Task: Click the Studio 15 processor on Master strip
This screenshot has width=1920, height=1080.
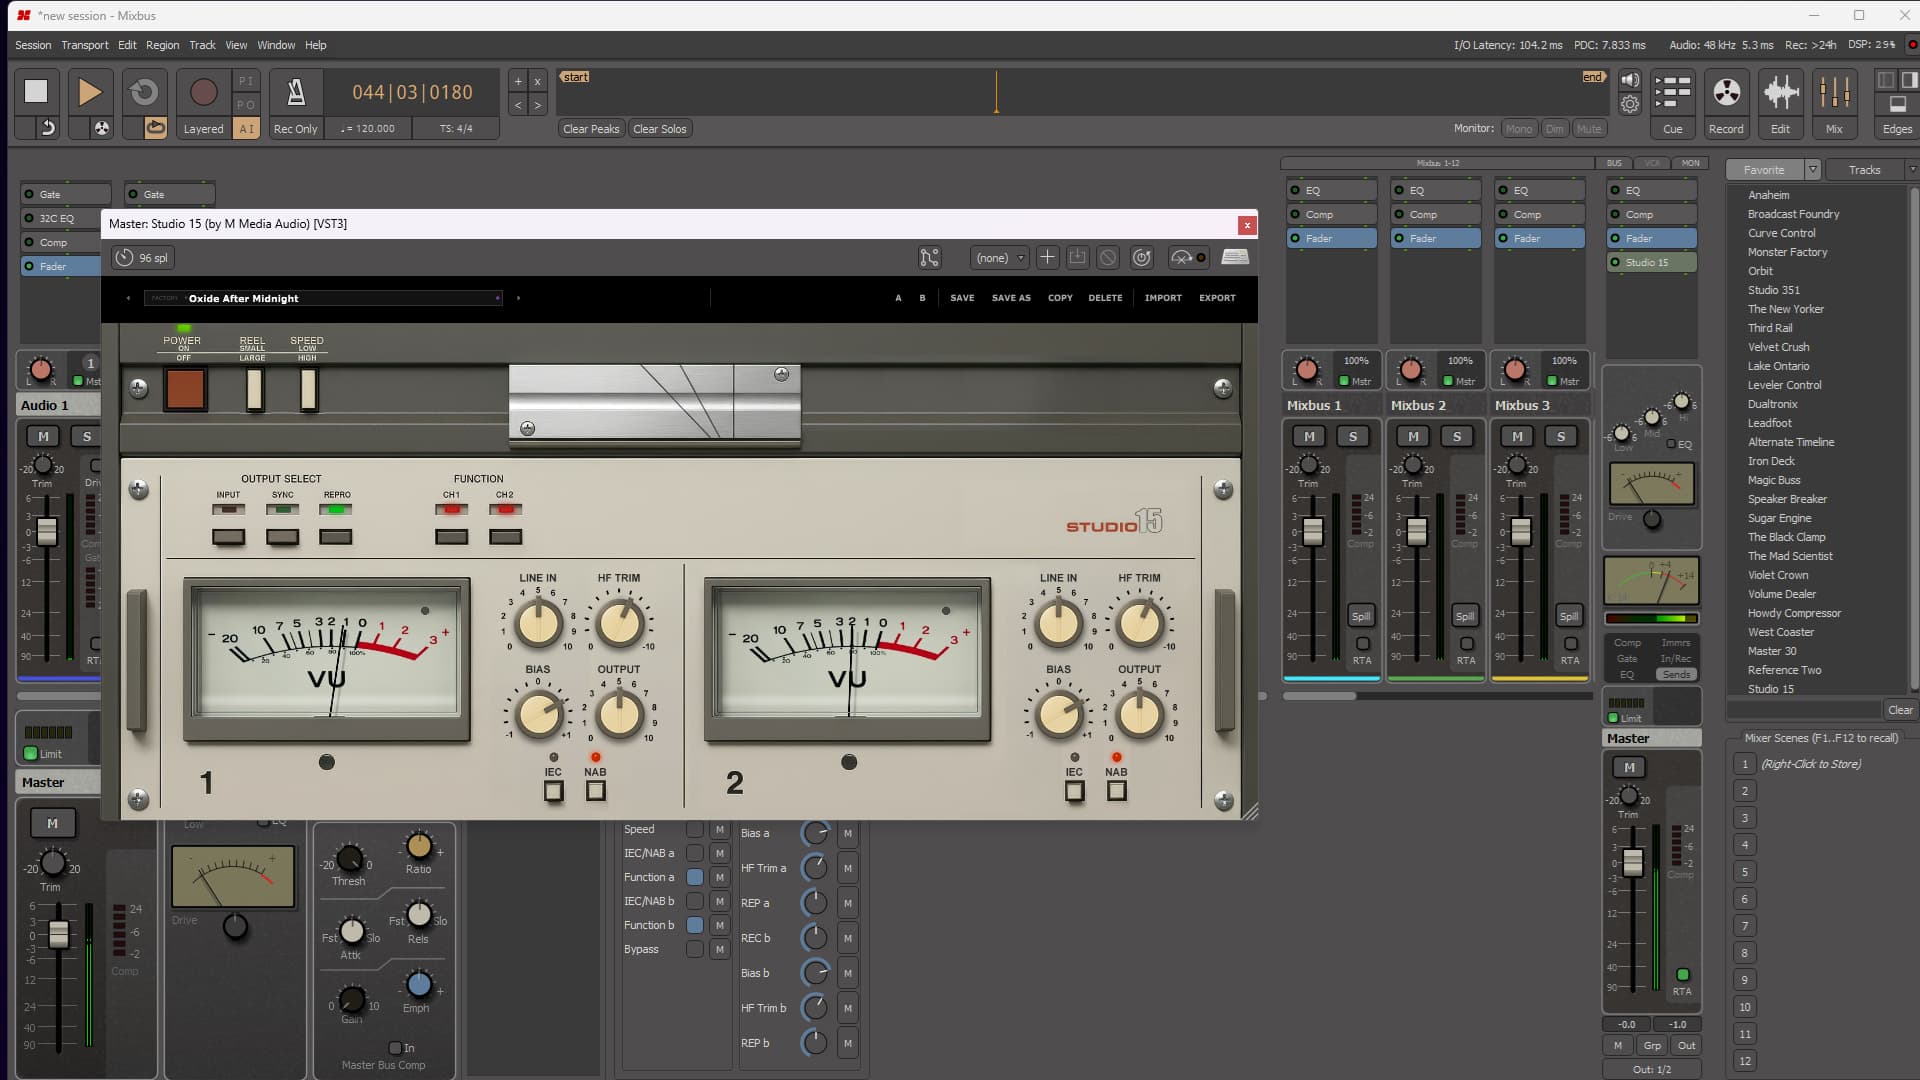Action: (1652, 263)
